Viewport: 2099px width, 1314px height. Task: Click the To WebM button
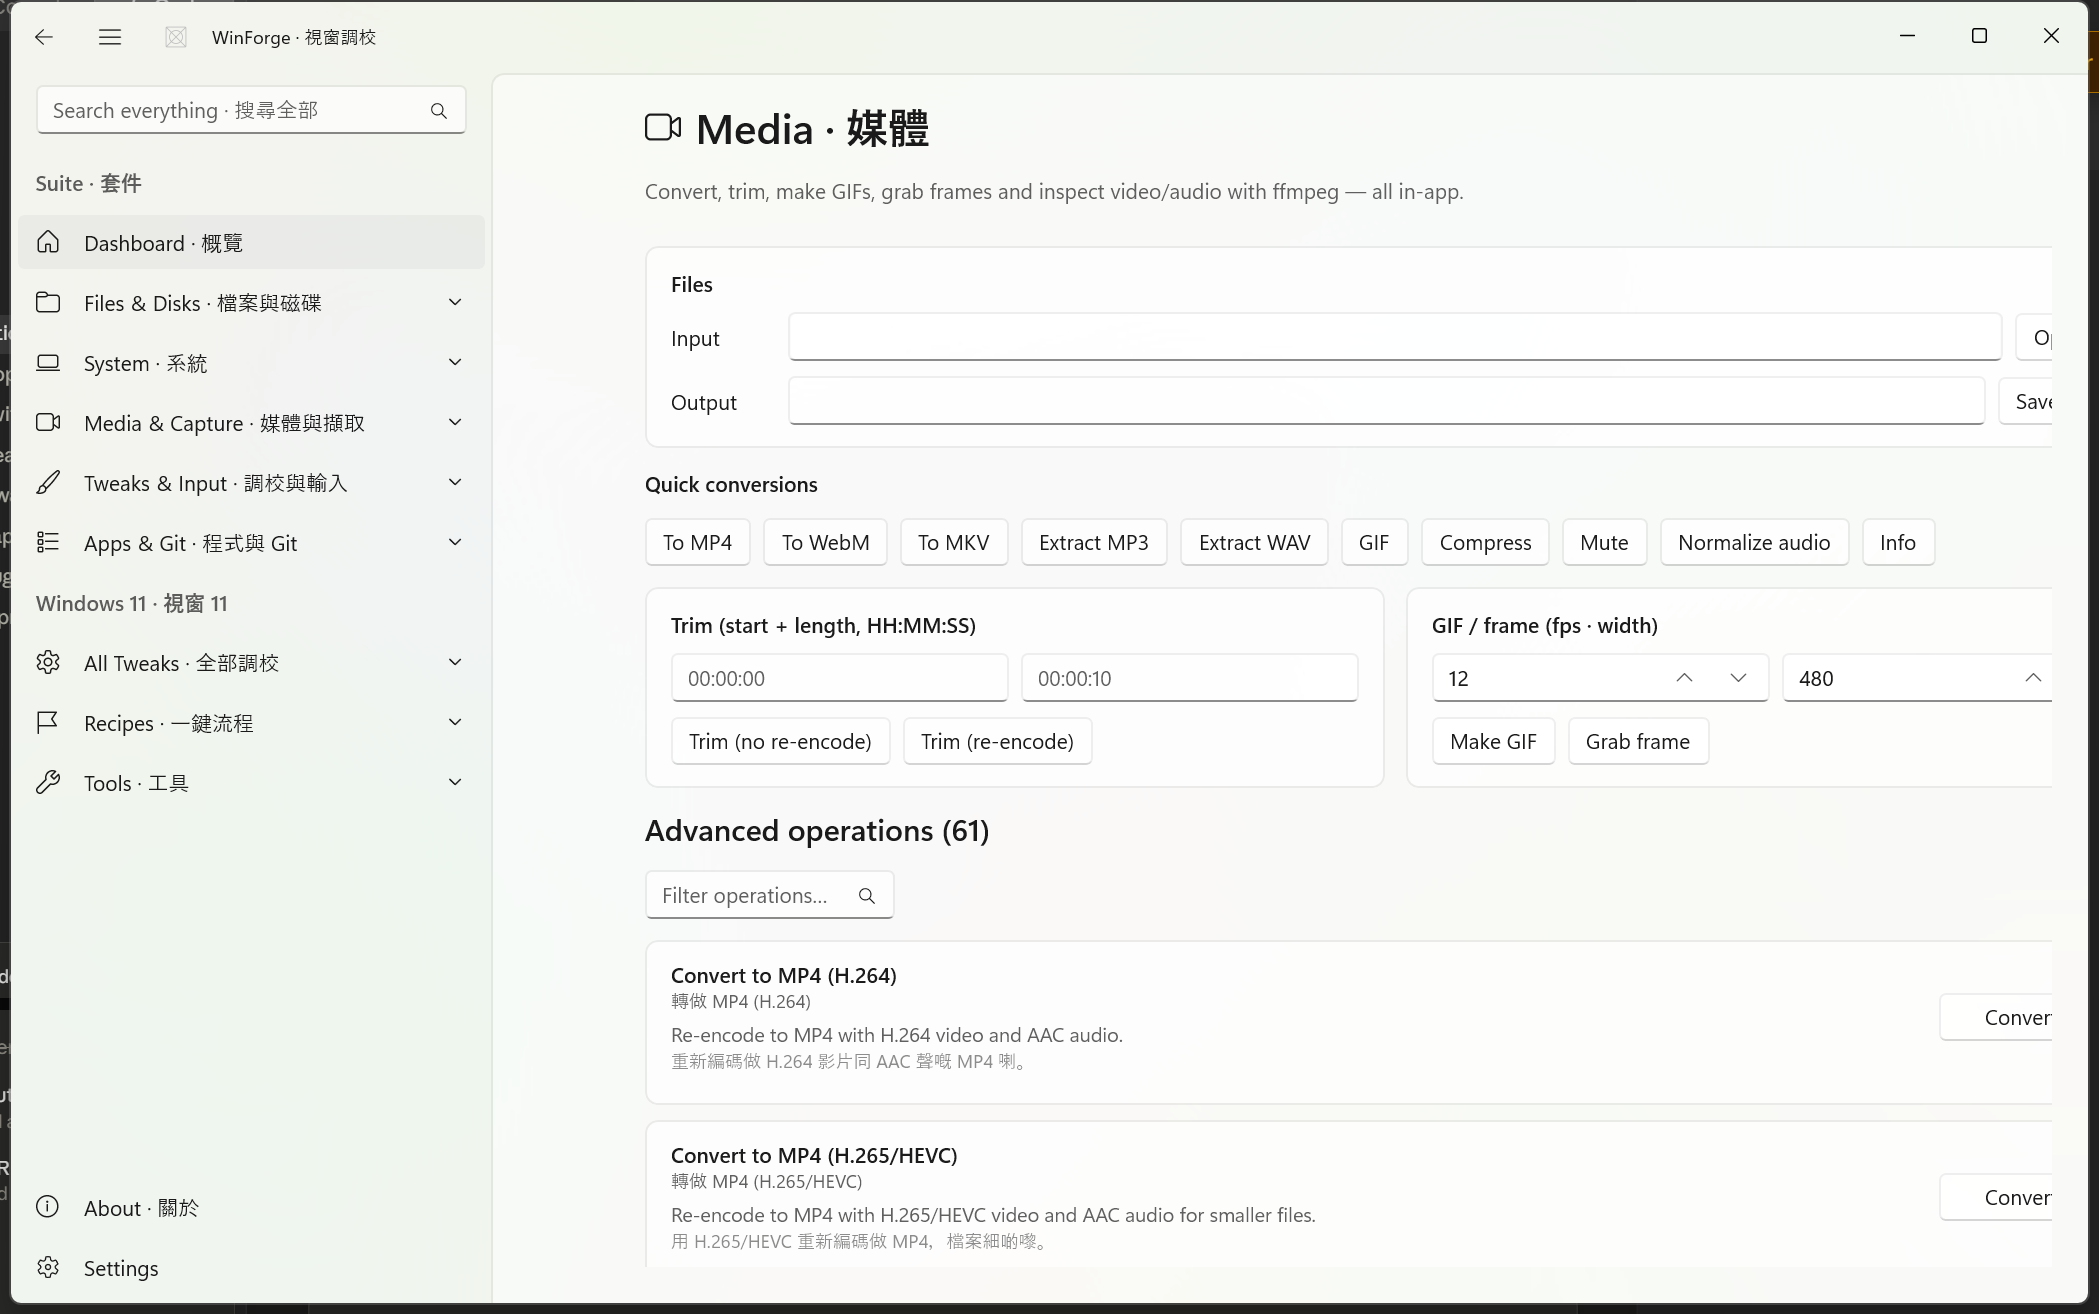[825, 542]
